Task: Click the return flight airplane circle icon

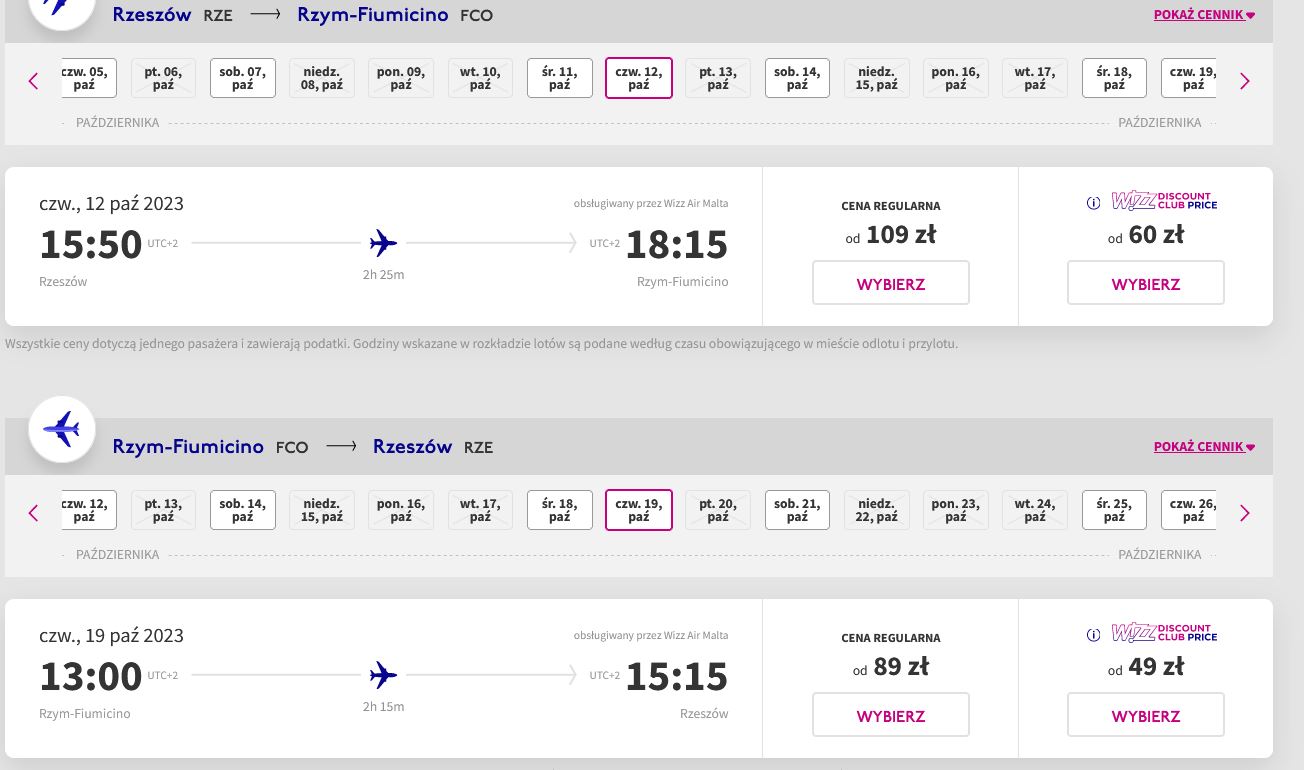Action: pos(62,430)
